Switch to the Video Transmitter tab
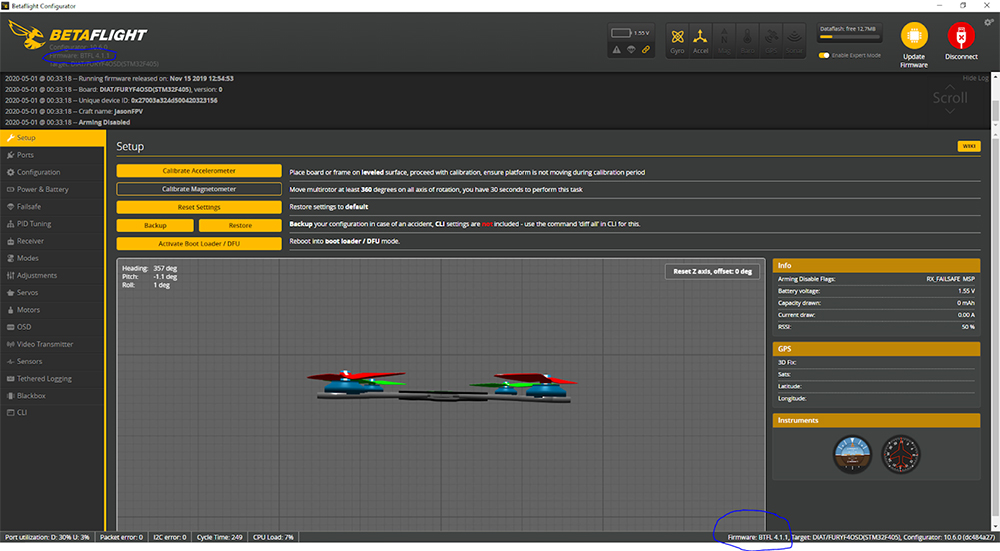Image resolution: width=1000 pixels, height=551 pixels. 53,344
